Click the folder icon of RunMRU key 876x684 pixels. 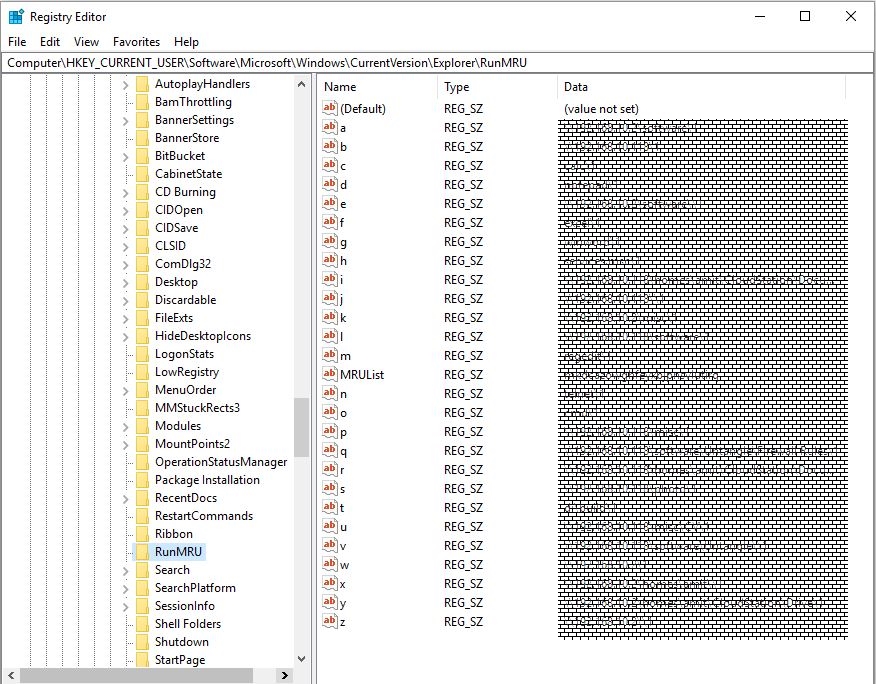pyautogui.click(x=142, y=552)
